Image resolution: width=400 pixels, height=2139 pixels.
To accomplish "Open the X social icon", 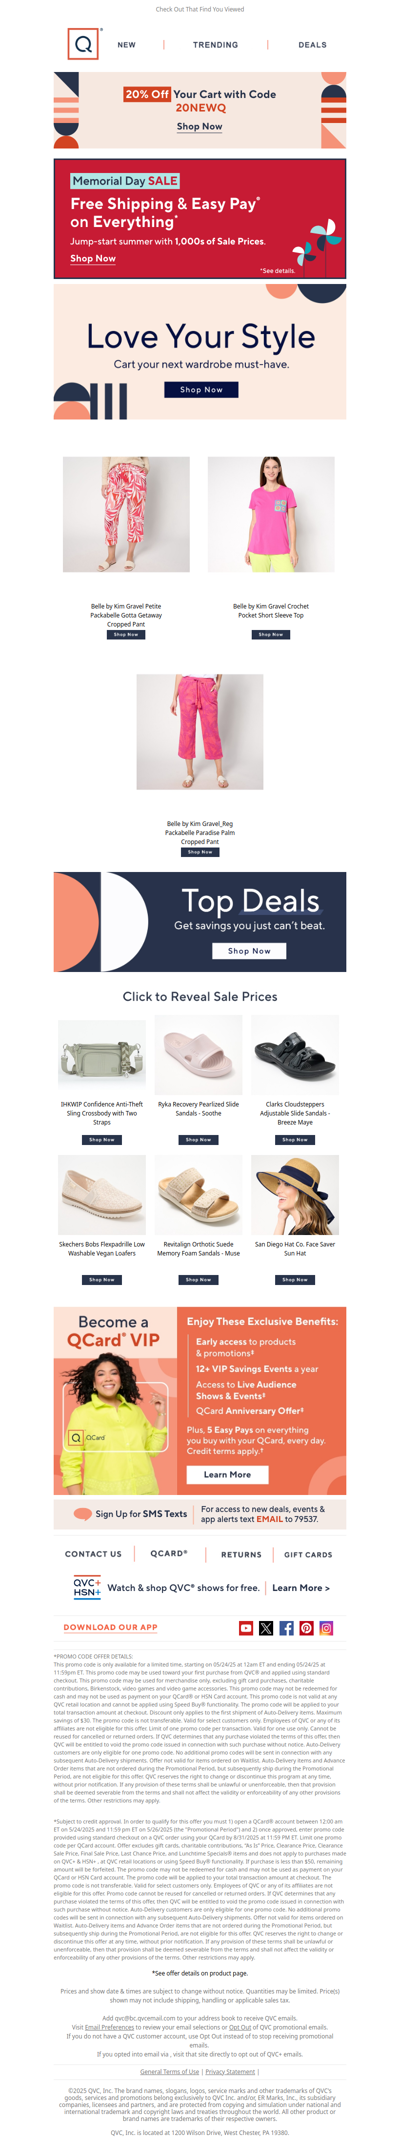I will (x=266, y=1628).
